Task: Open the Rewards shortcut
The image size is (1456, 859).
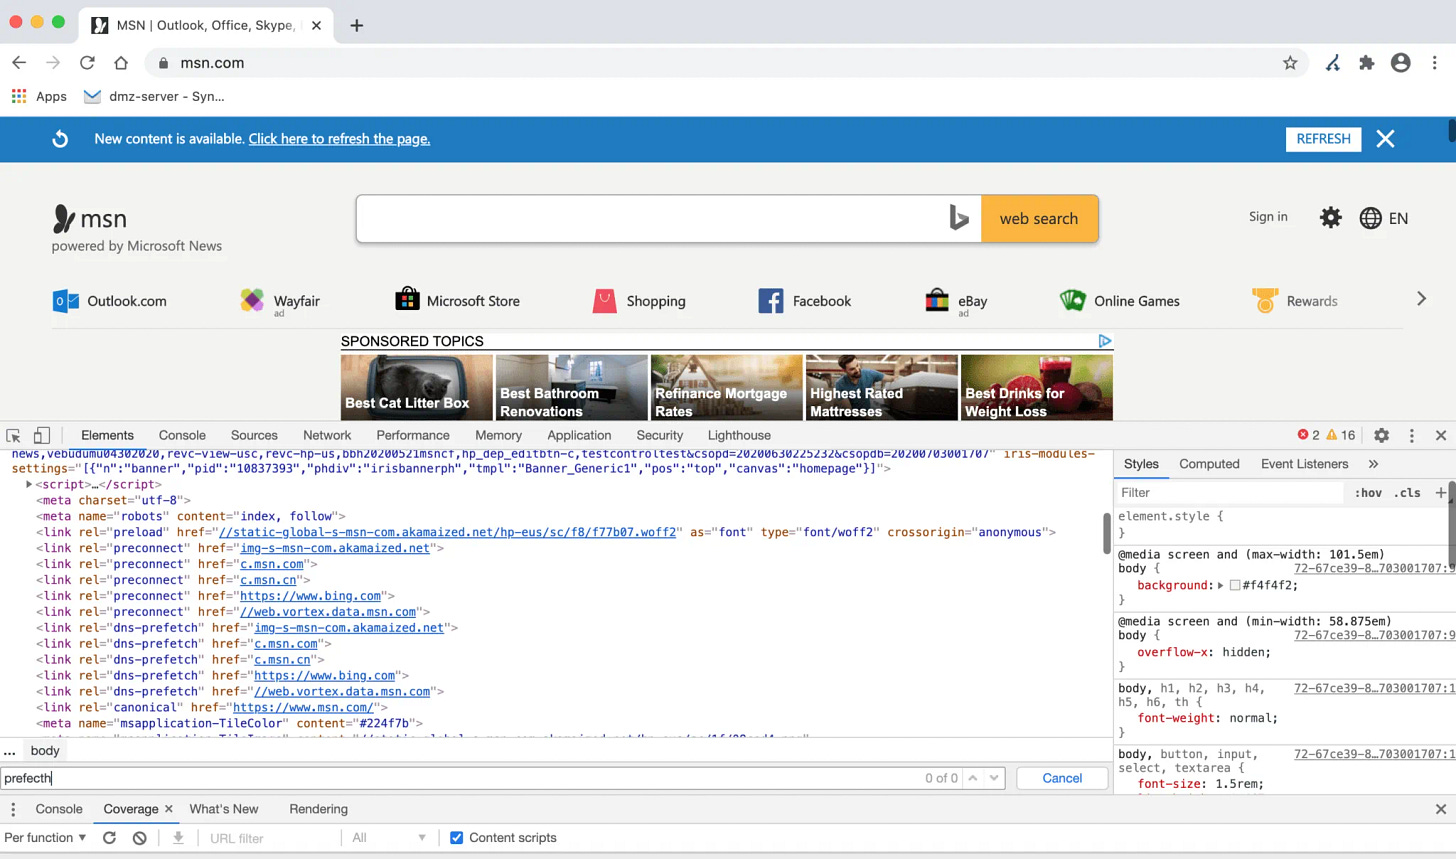Action: (1295, 301)
